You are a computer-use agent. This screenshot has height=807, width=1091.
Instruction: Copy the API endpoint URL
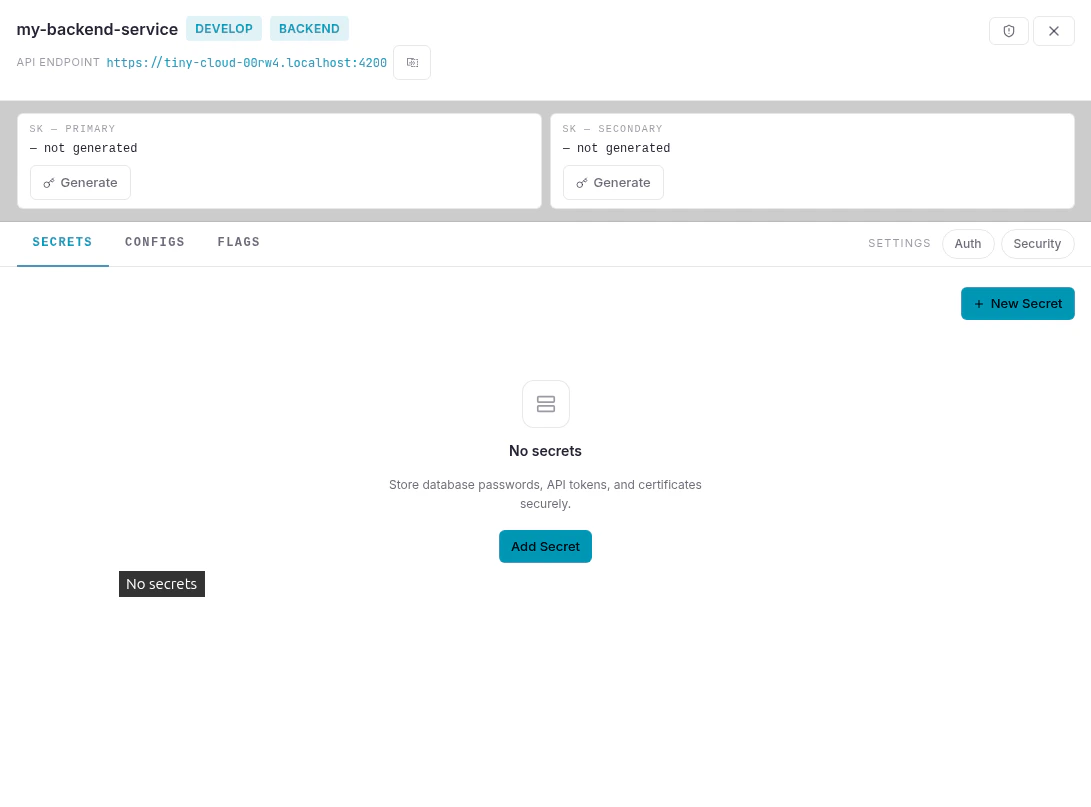pyautogui.click(x=412, y=63)
